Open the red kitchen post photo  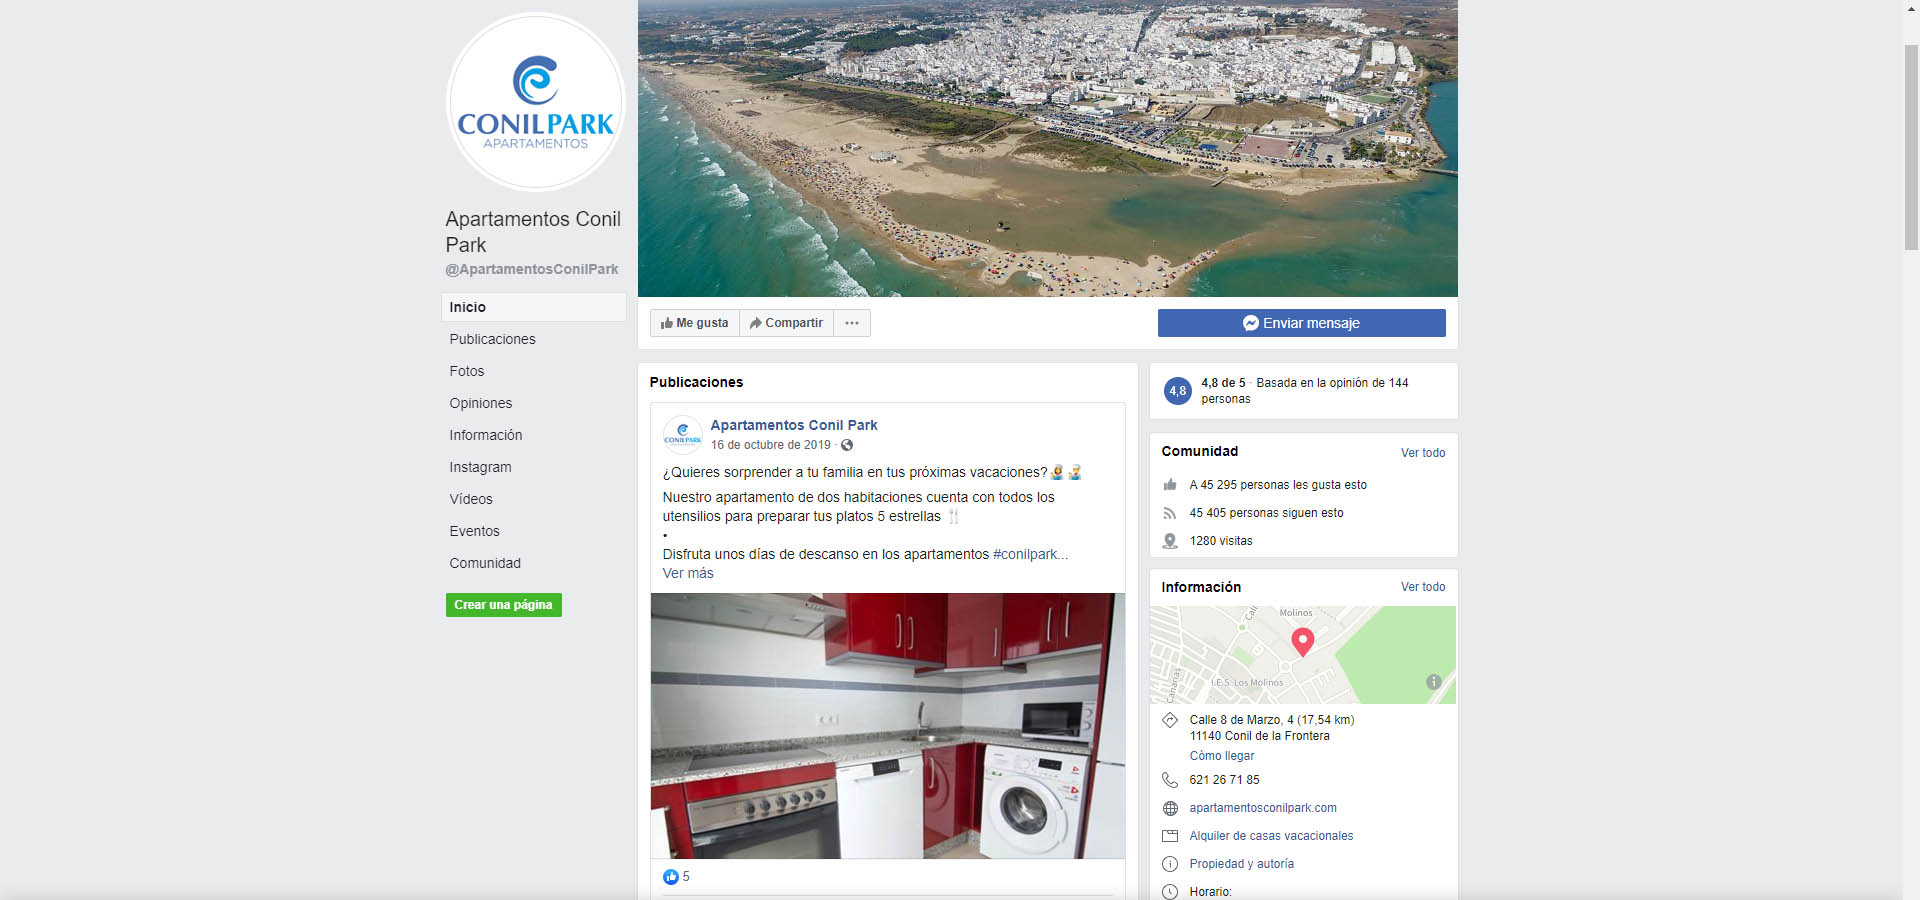(887, 725)
